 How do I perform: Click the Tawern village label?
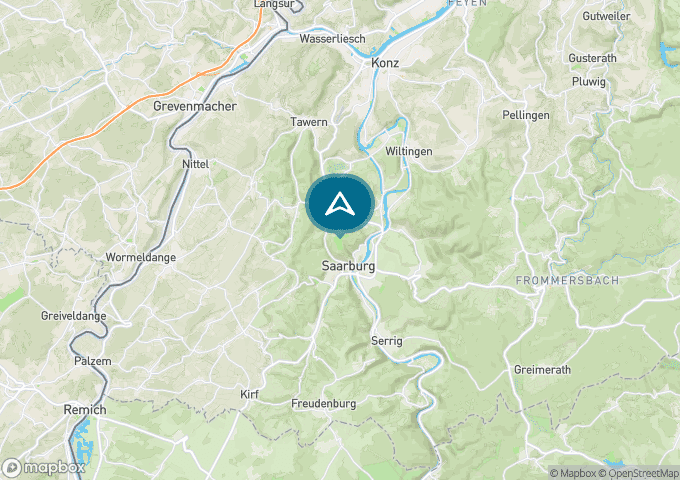click(309, 122)
